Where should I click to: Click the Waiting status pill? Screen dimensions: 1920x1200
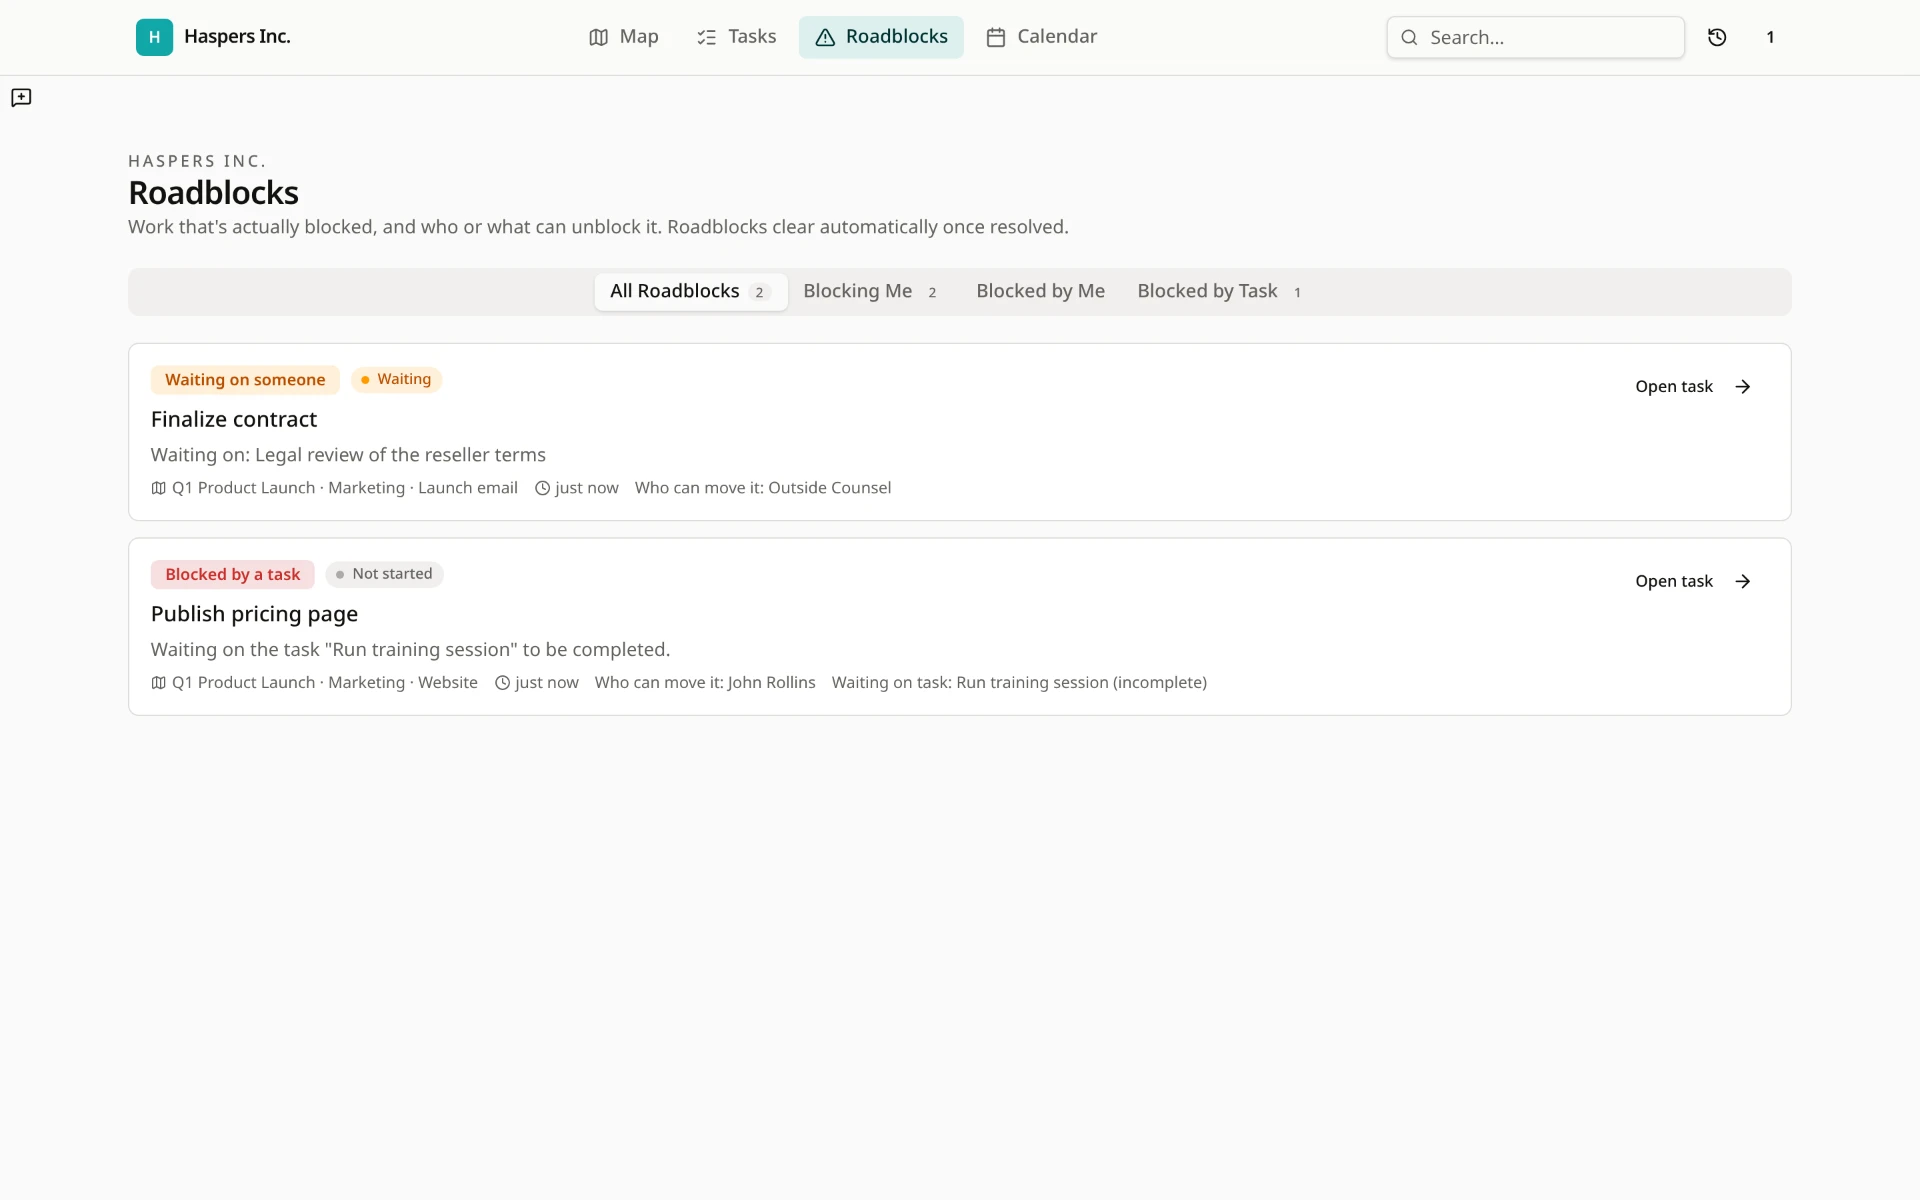pyautogui.click(x=396, y=380)
